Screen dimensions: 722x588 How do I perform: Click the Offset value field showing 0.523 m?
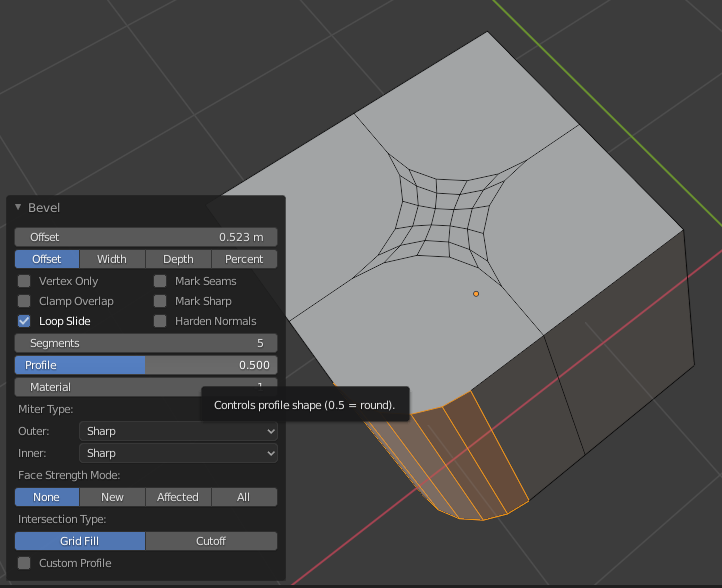[x=146, y=237]
